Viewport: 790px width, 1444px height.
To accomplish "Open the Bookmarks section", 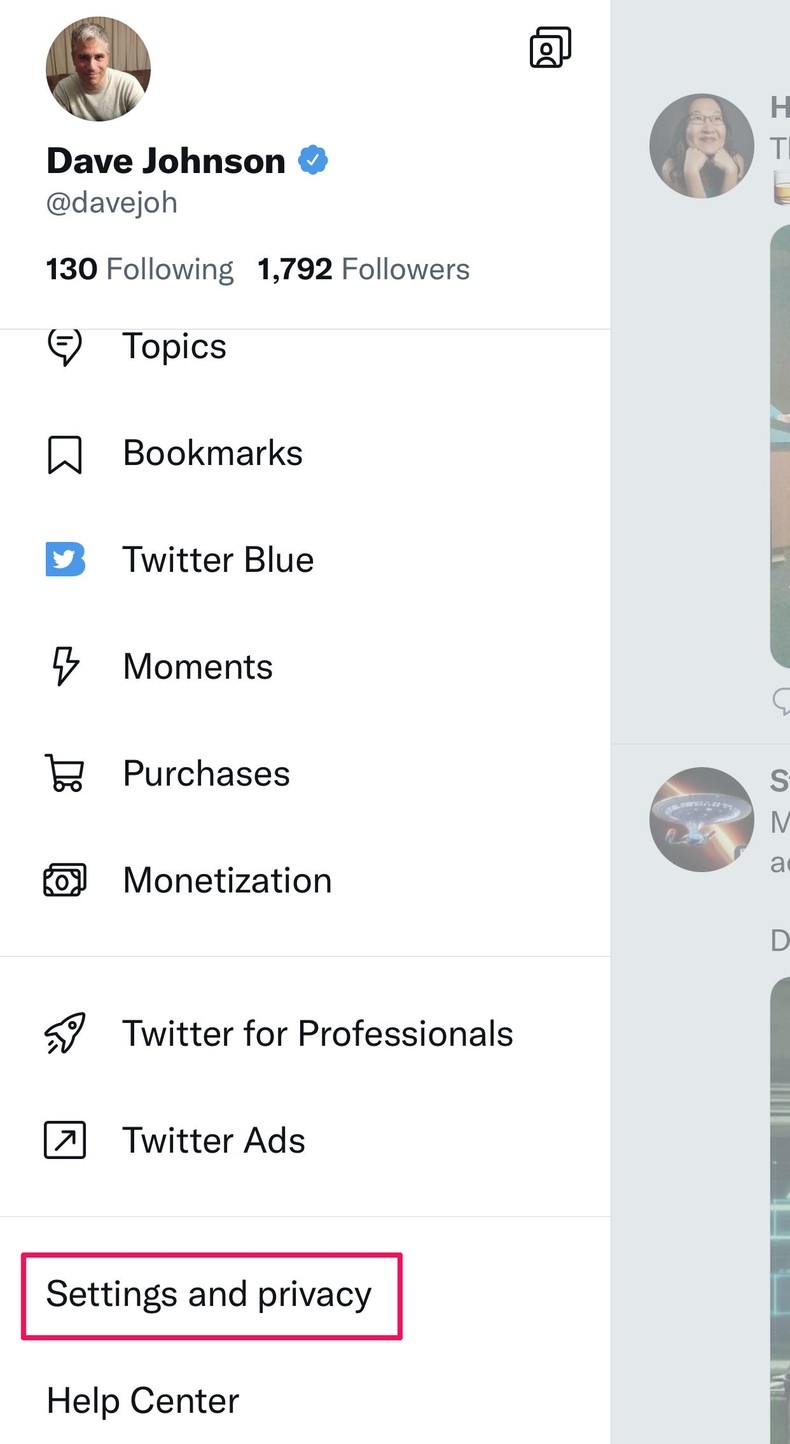I will click(212, 453).
